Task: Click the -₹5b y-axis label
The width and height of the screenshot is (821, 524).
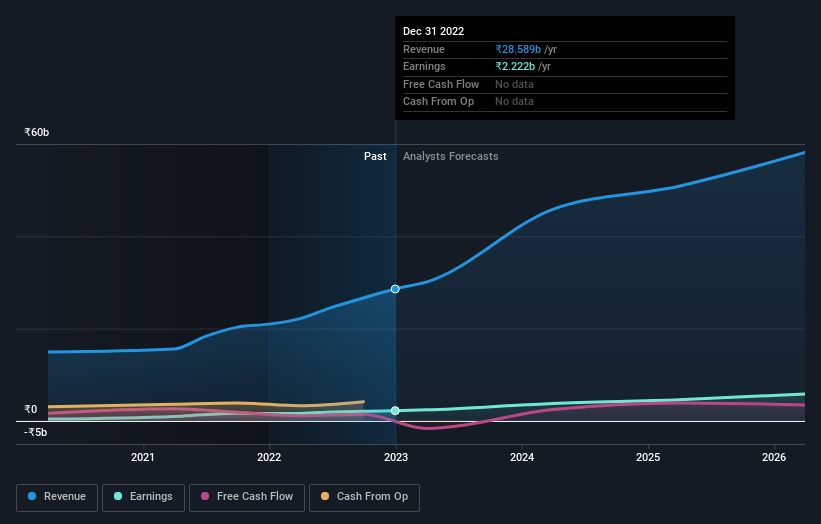Action: 36,432
